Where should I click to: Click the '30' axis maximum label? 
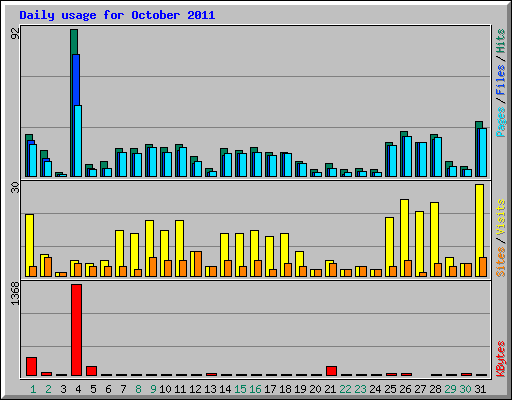(x=15, y=188)
